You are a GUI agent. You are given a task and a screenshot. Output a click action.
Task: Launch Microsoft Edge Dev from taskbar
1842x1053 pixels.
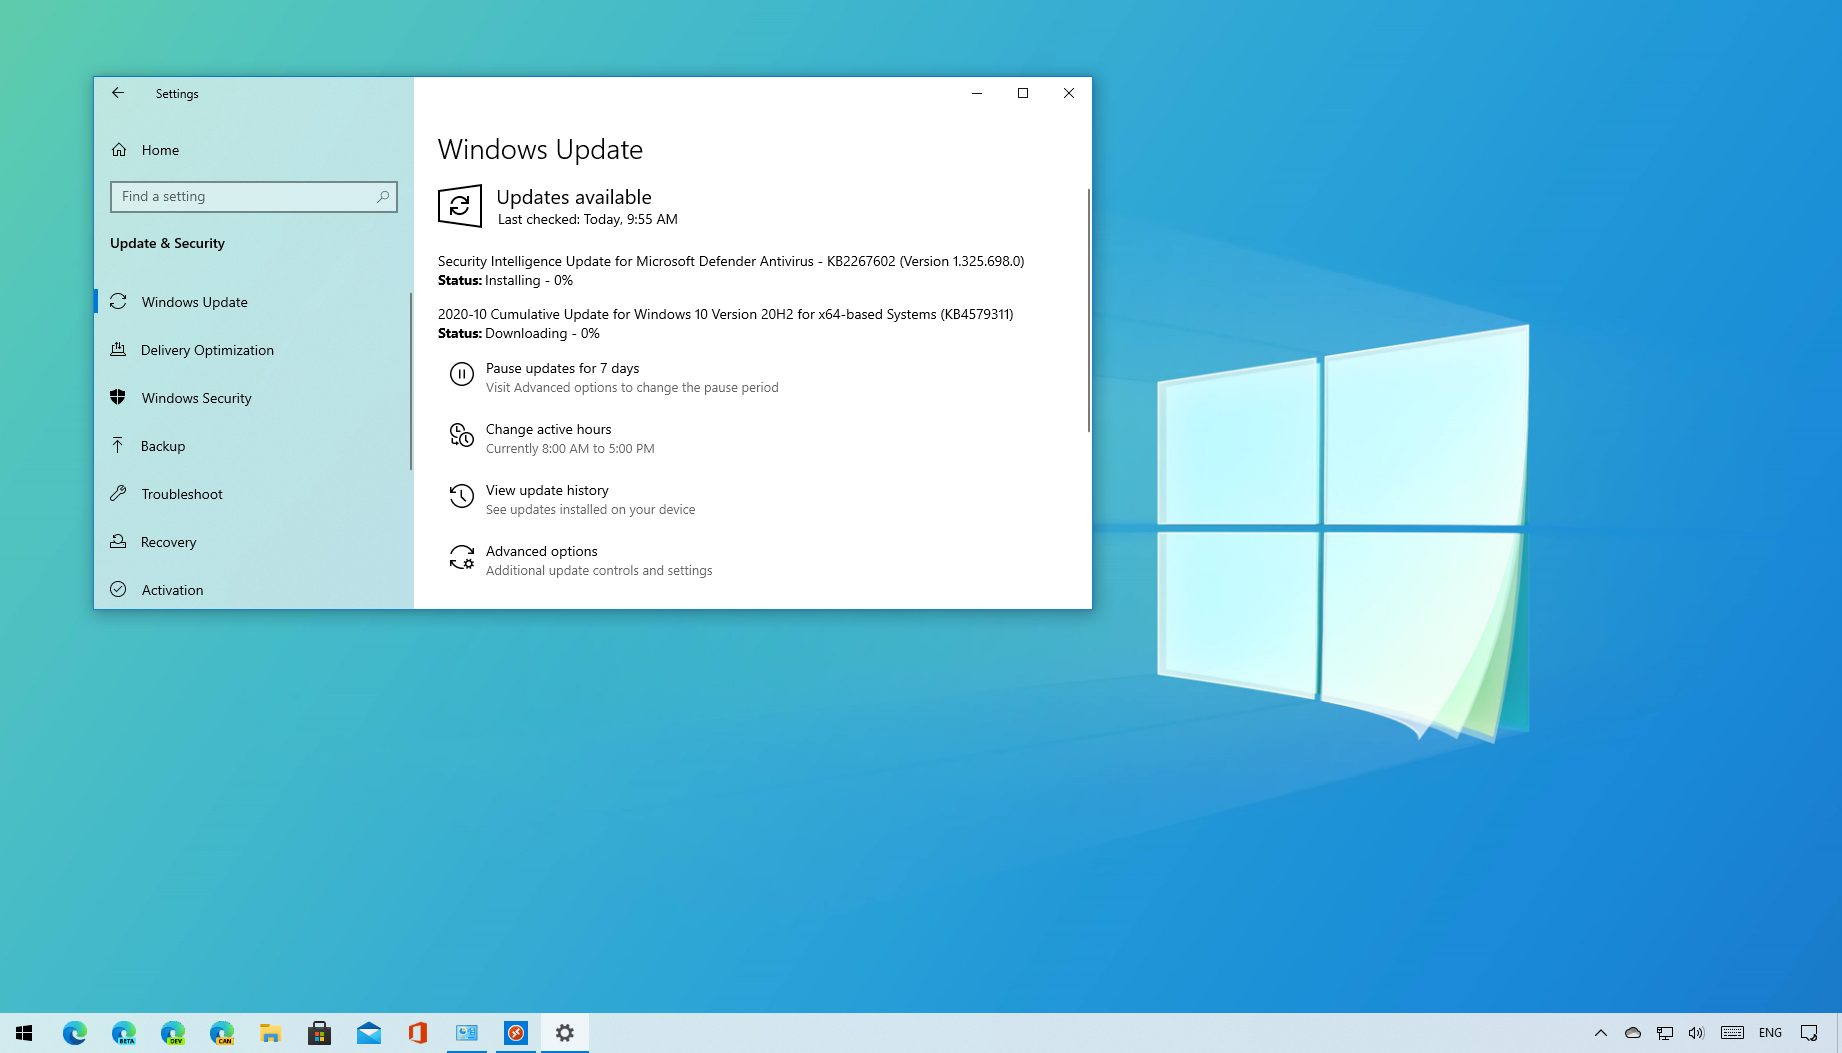pyautogui.click(x=172, y=1033)
